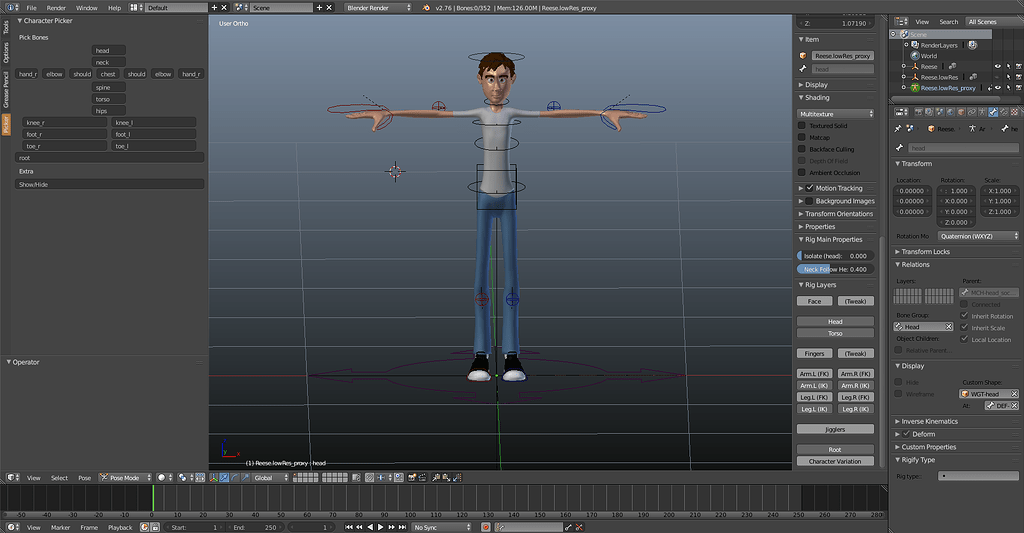
Task: Open the Marker menu in timeline
Action: (60, 527)
